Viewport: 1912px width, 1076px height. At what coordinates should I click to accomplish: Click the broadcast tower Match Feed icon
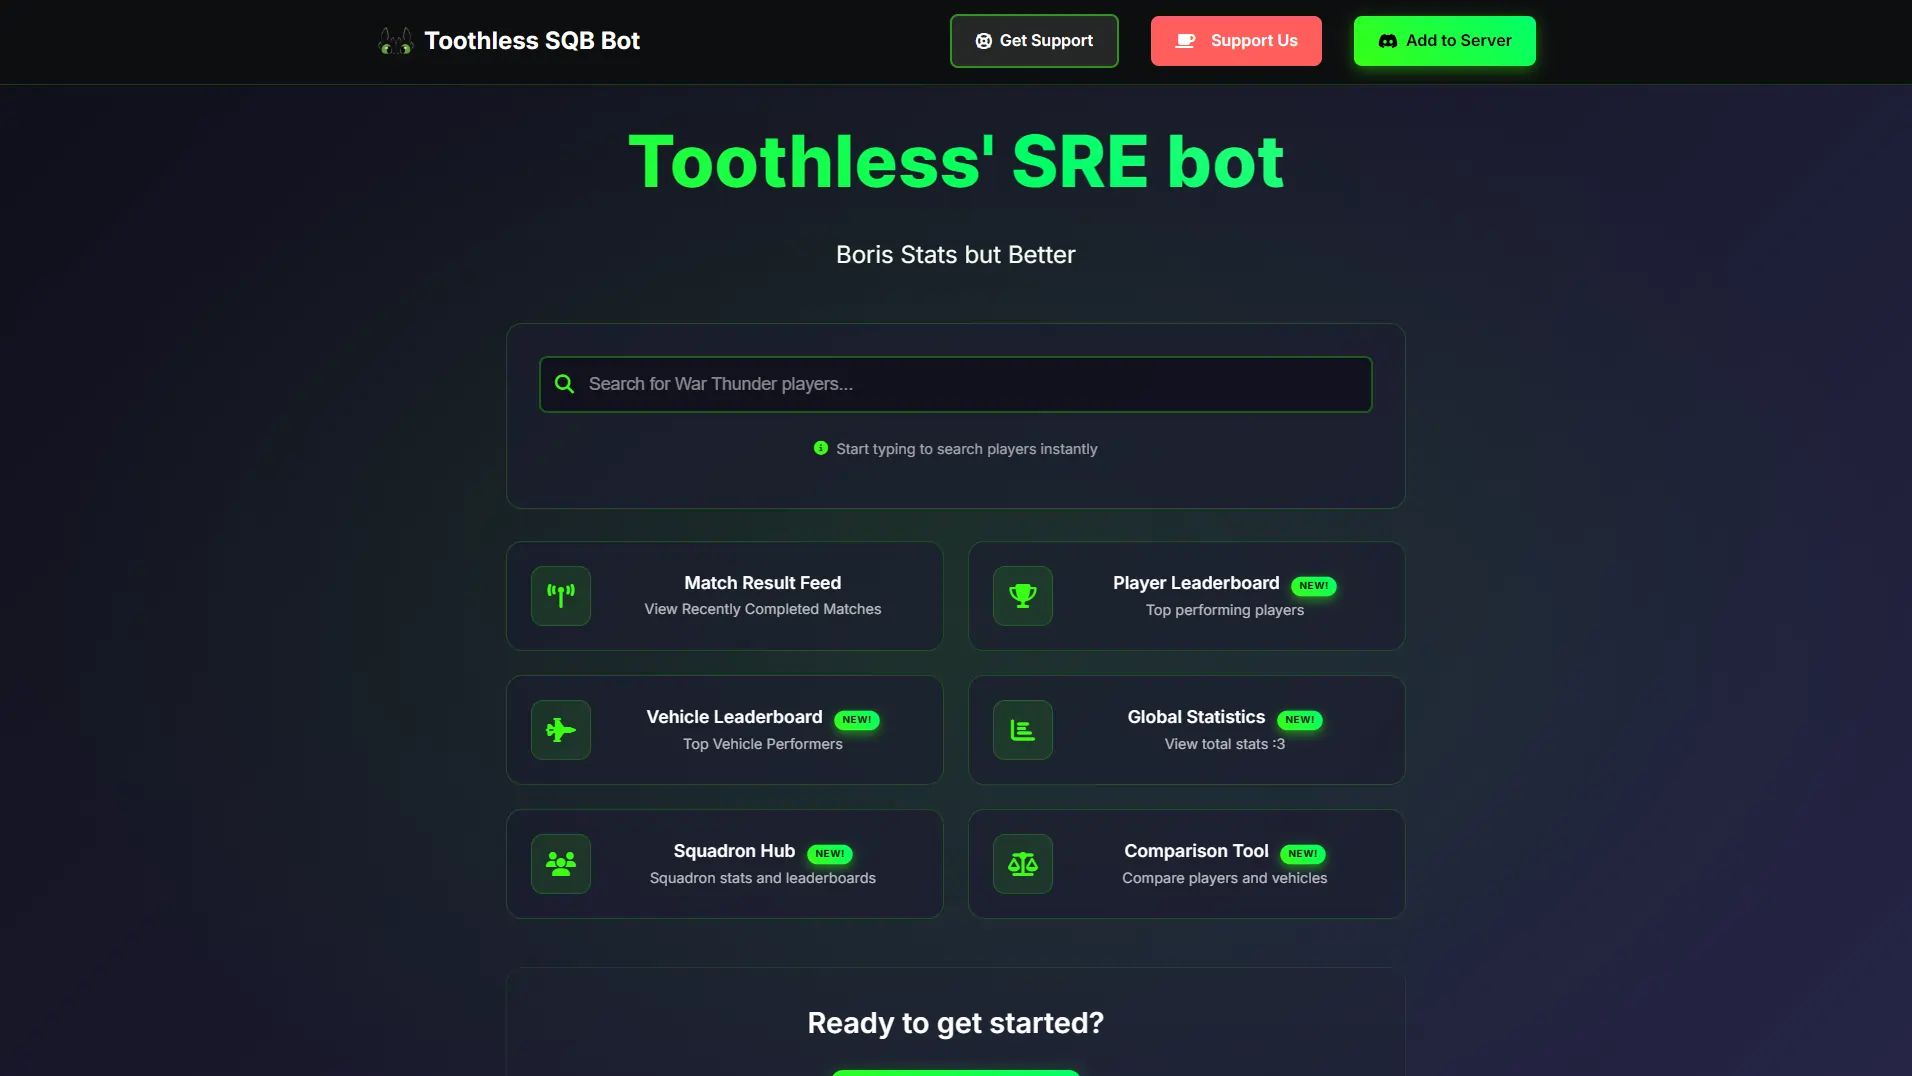click(561, 596)
